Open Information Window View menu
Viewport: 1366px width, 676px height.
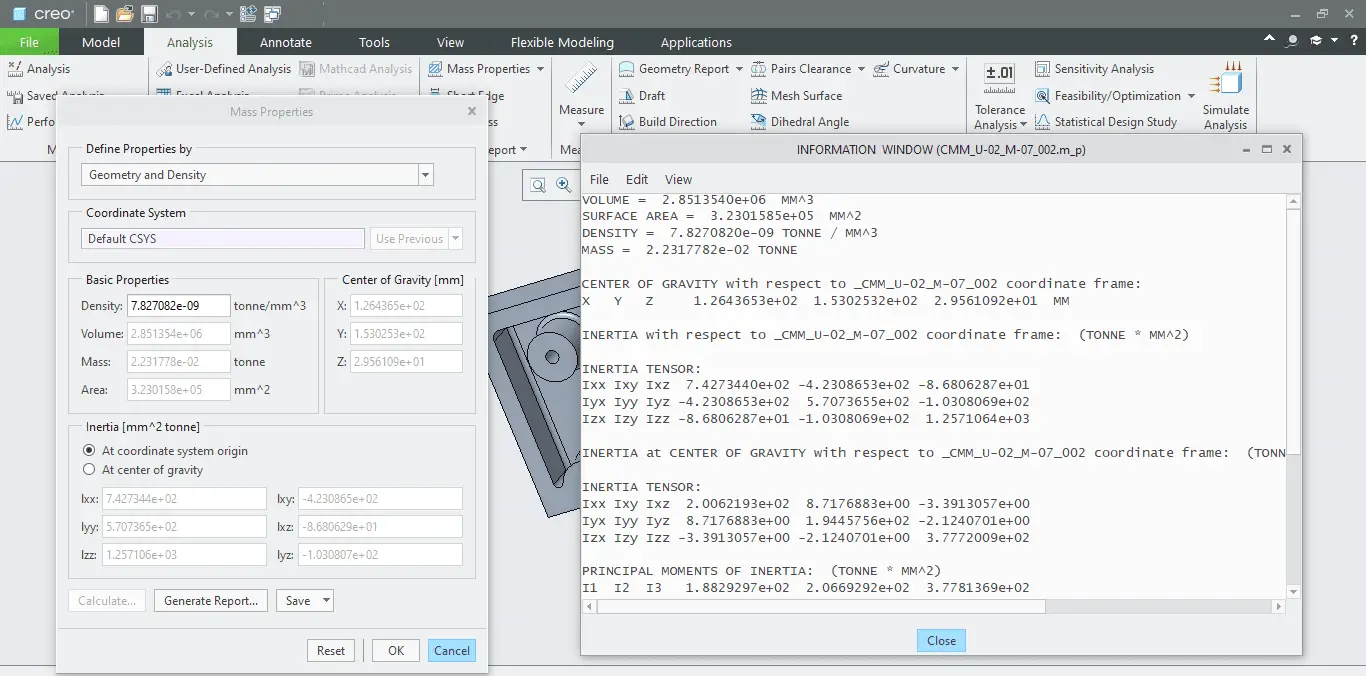(x=678, y=180)
